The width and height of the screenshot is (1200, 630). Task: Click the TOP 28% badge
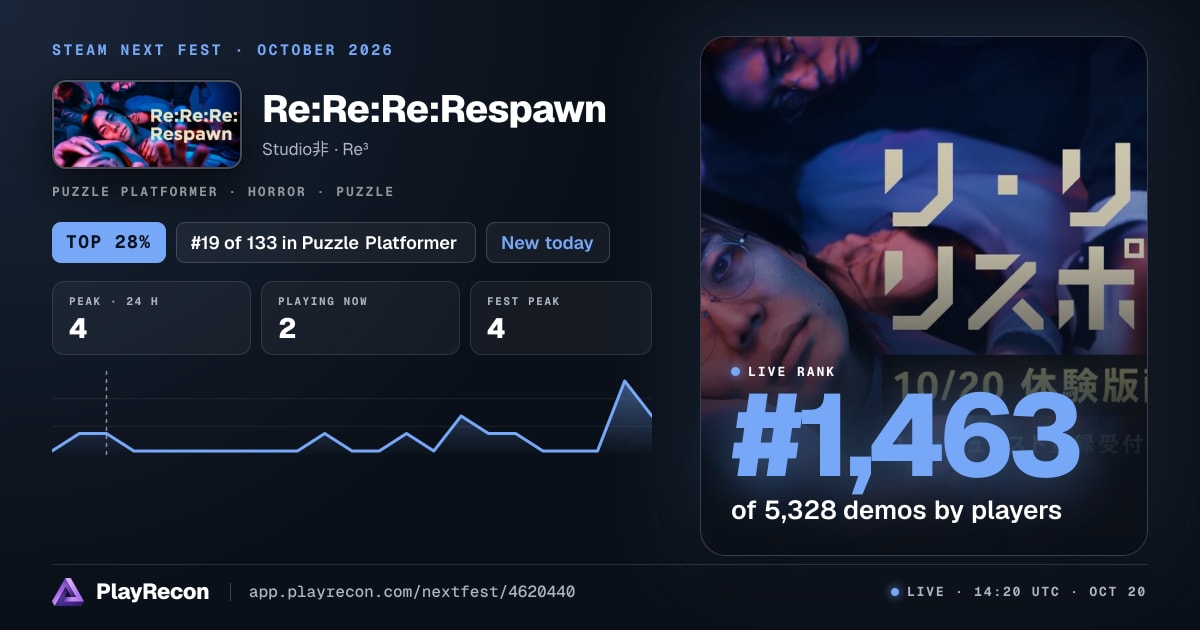click(x=109, y=242)
